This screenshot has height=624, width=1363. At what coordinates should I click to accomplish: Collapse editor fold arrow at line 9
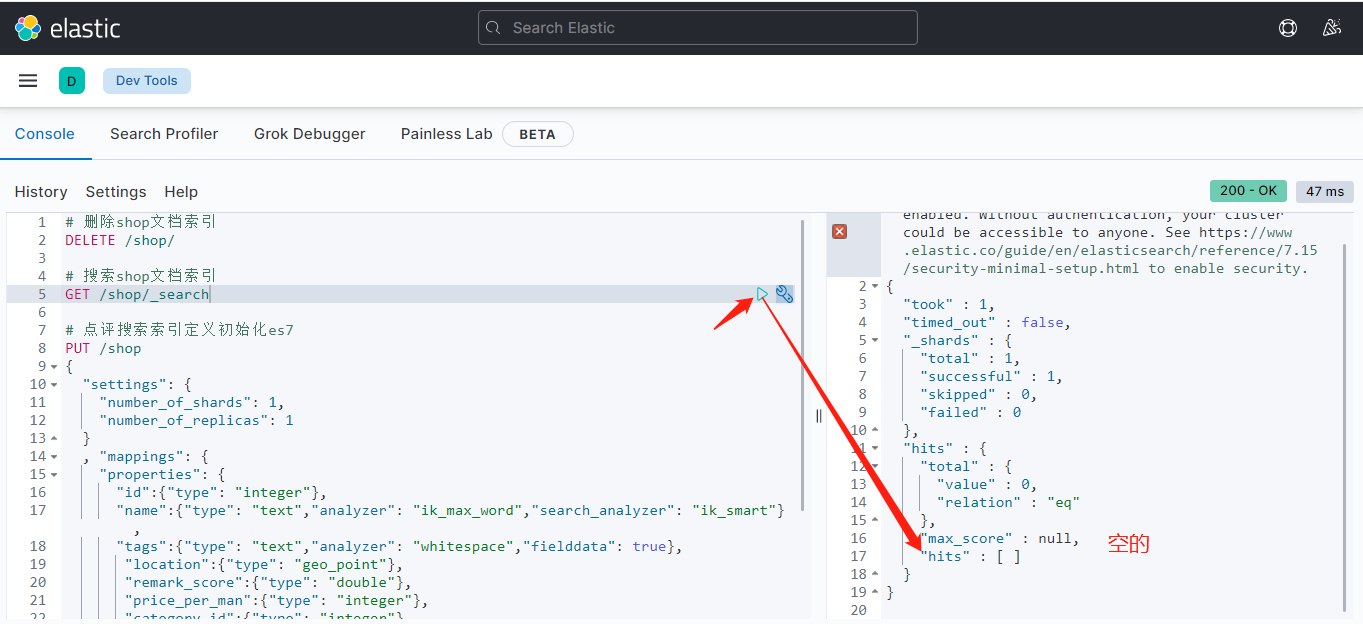(x=54, y=367)
